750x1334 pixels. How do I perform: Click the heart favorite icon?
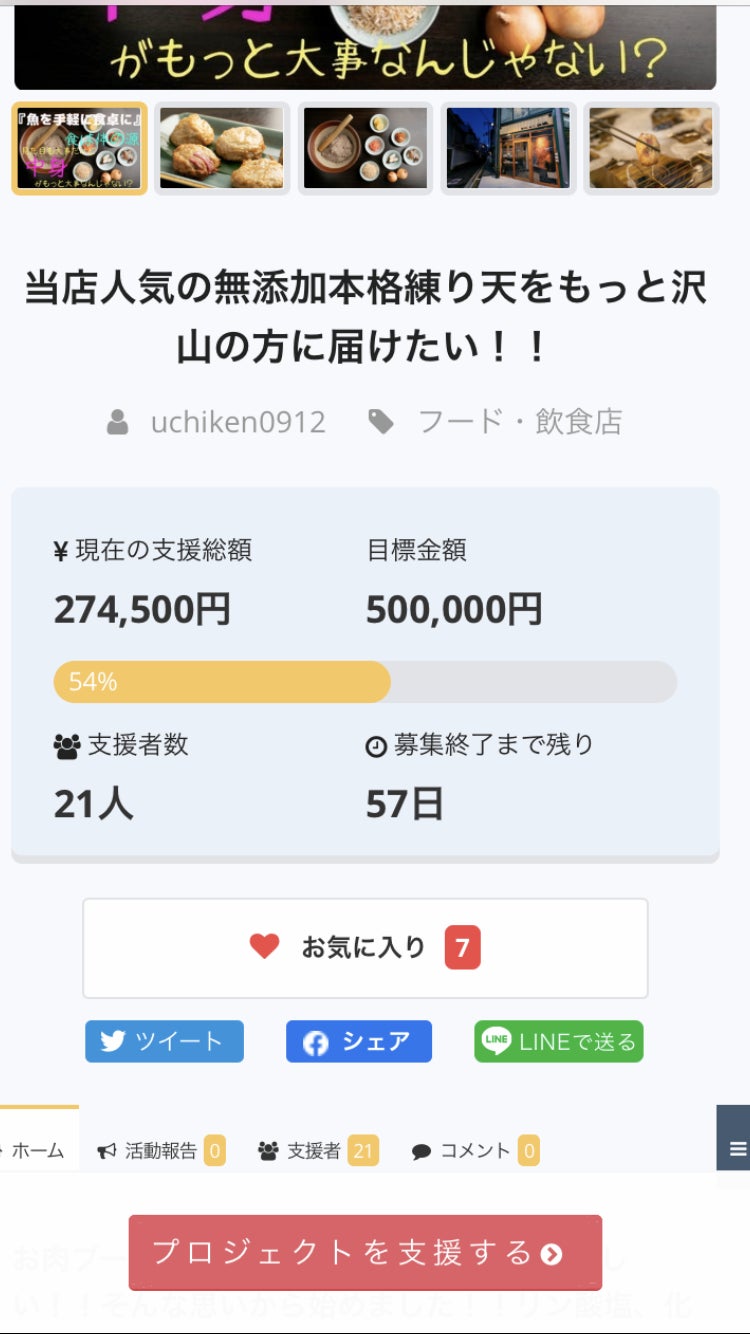coord(264,946)
